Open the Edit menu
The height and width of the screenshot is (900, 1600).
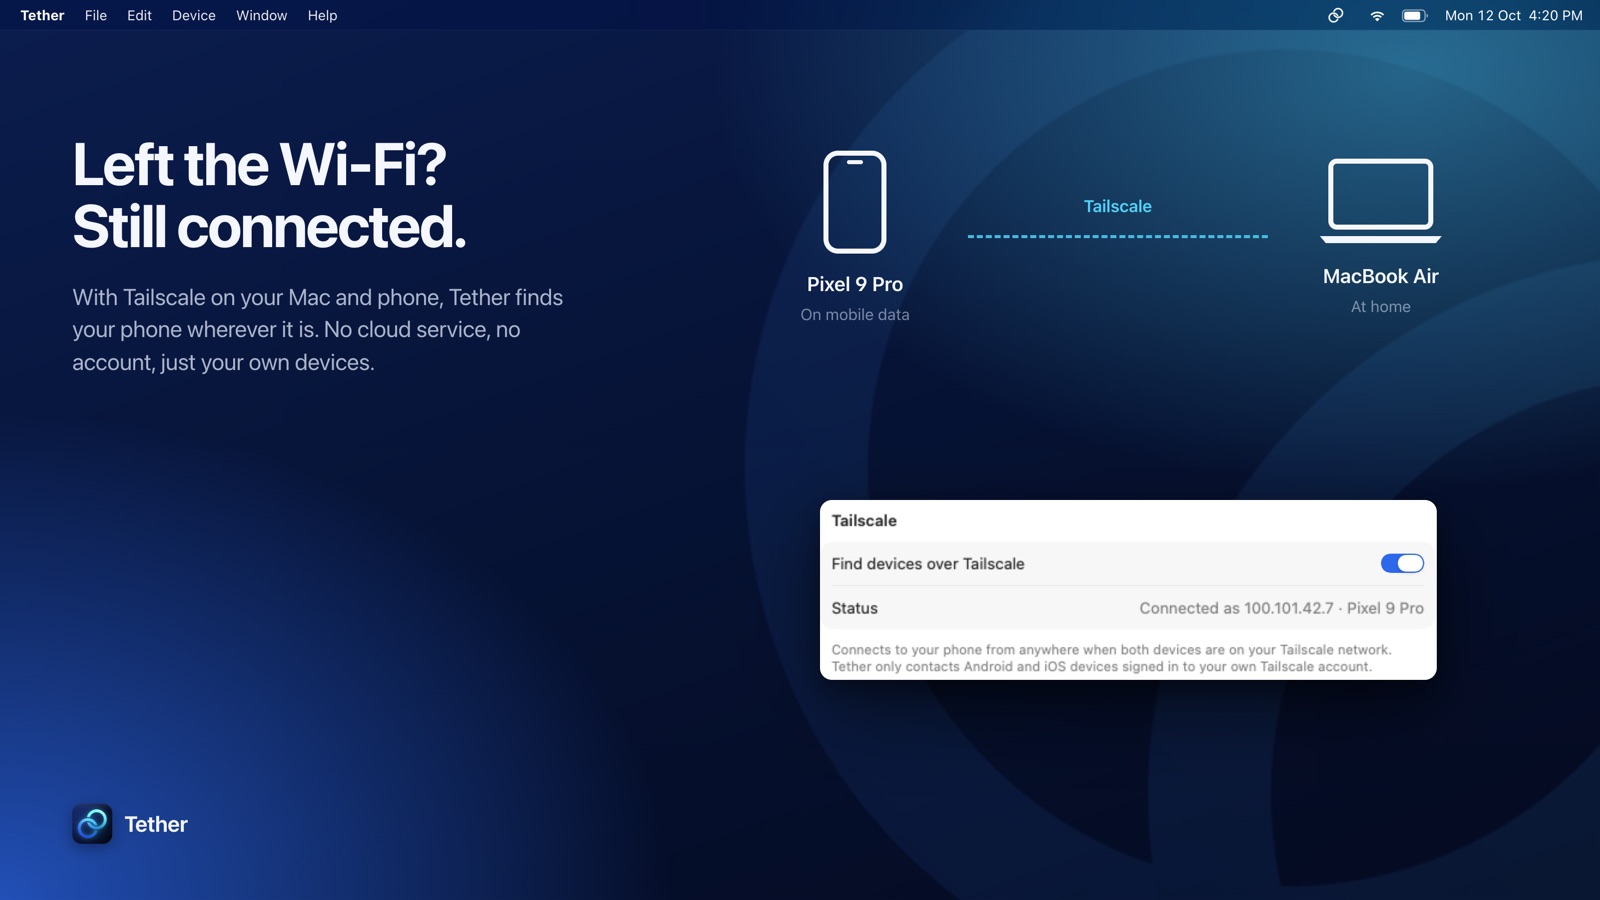(139, 15)
